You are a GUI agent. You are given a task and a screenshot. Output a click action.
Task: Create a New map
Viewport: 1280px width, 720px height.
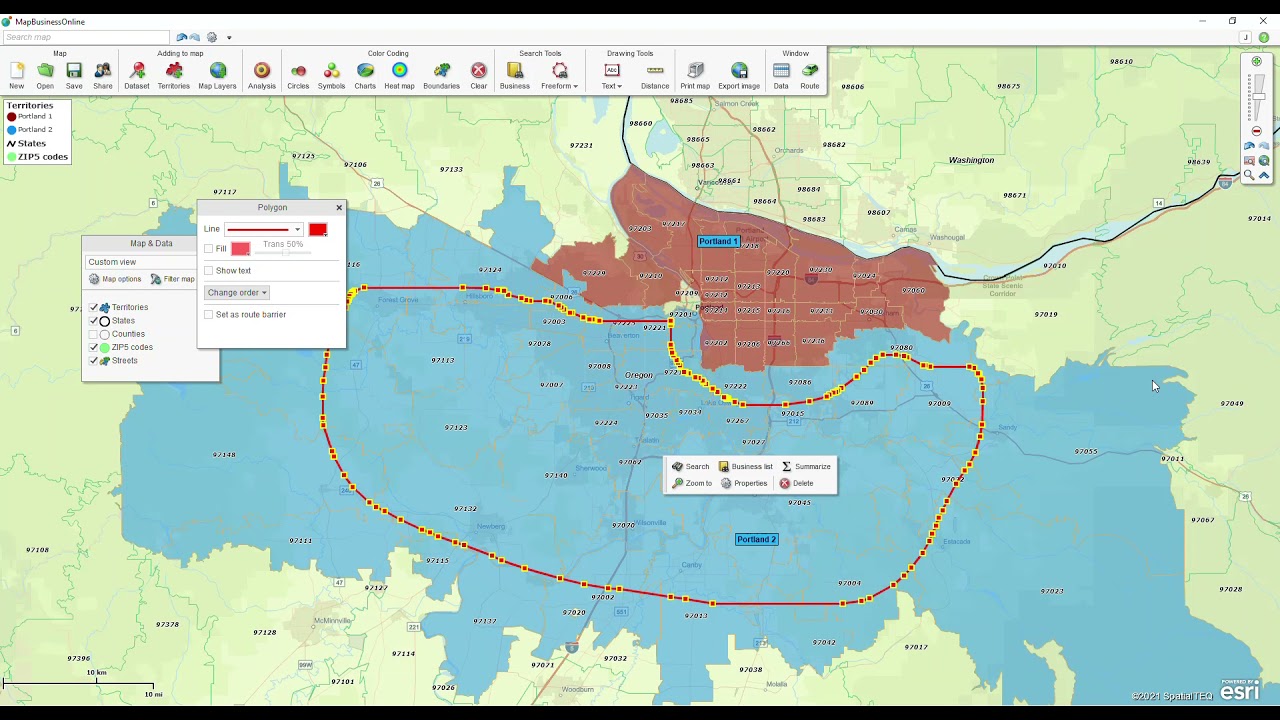(17, 75)
